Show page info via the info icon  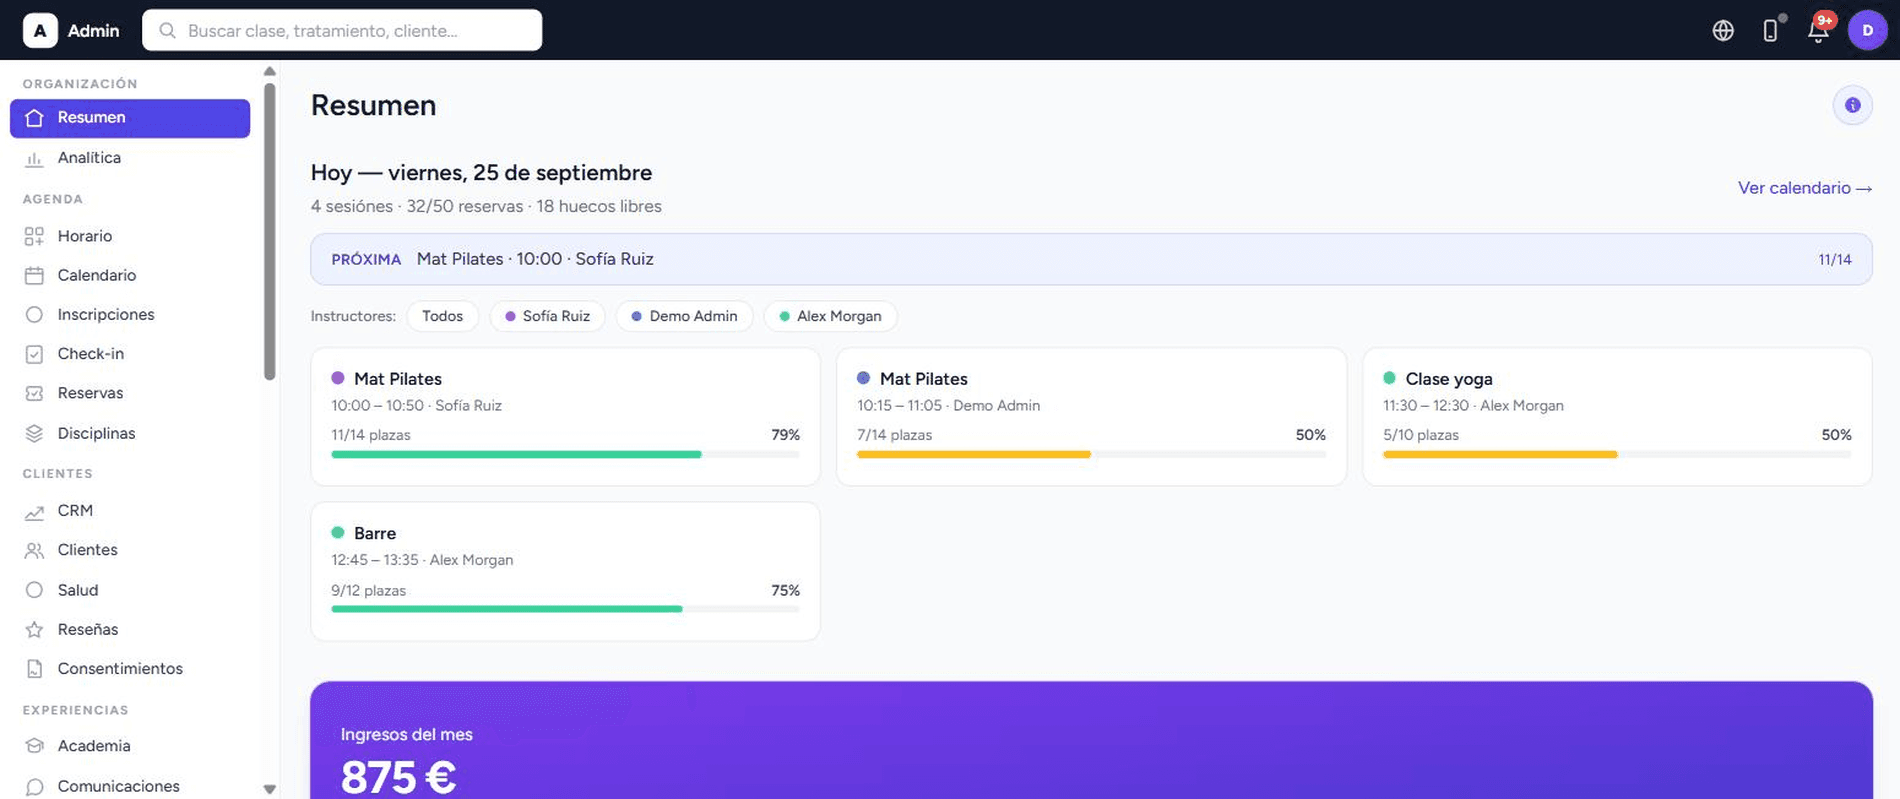1852,105
